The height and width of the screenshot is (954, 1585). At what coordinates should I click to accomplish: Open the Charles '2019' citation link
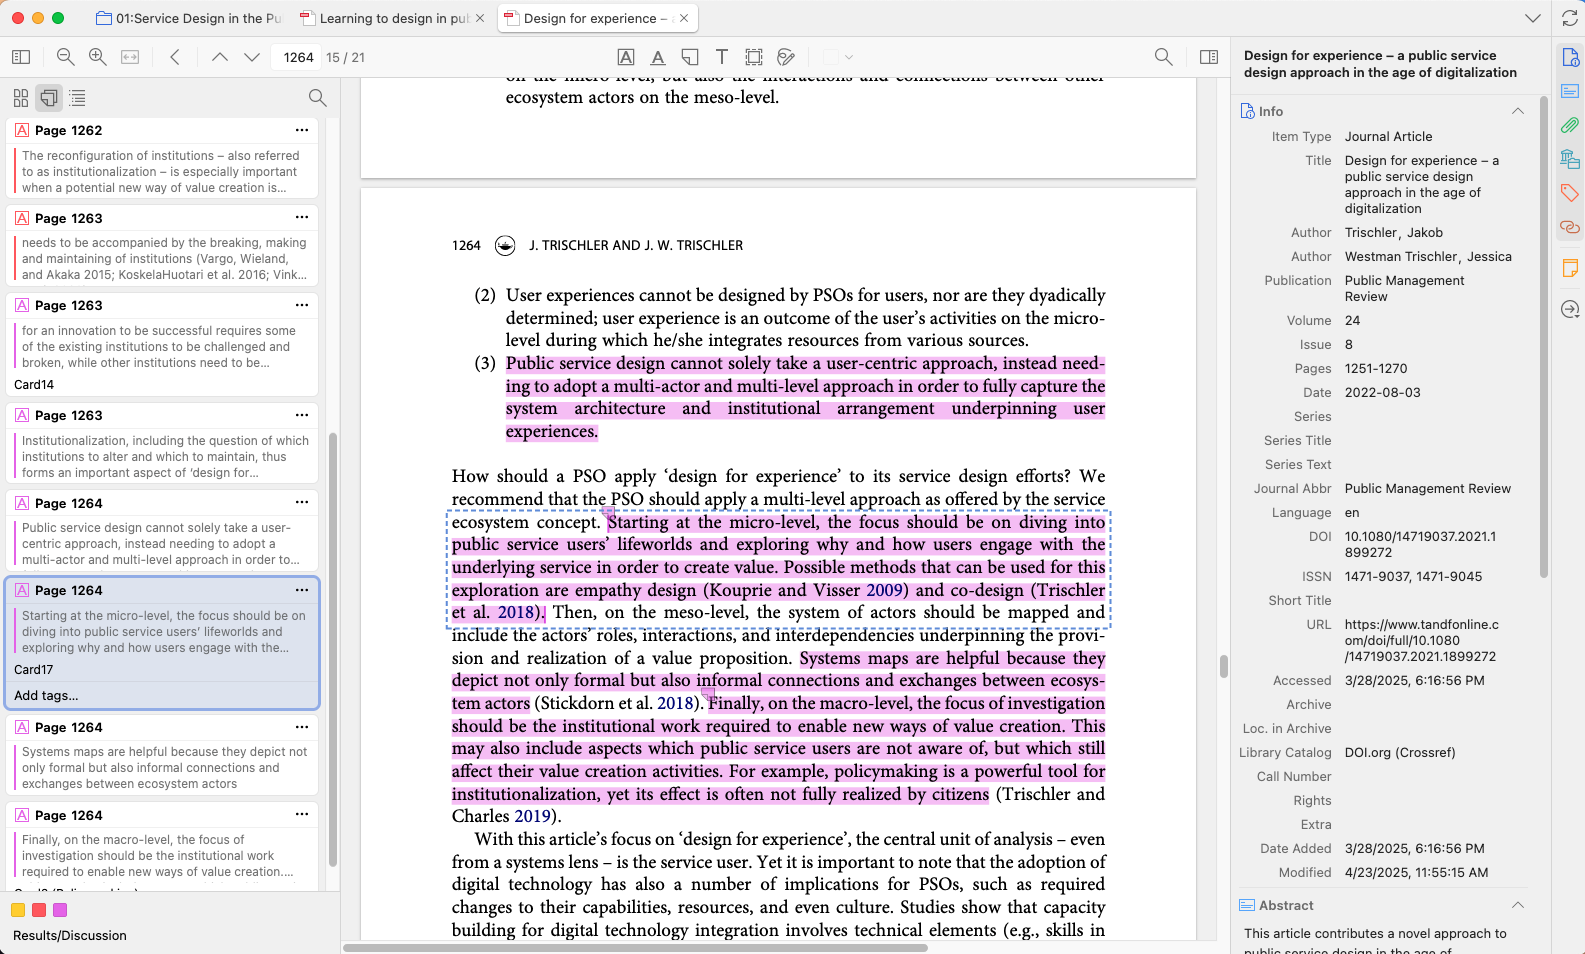(533, 817)
